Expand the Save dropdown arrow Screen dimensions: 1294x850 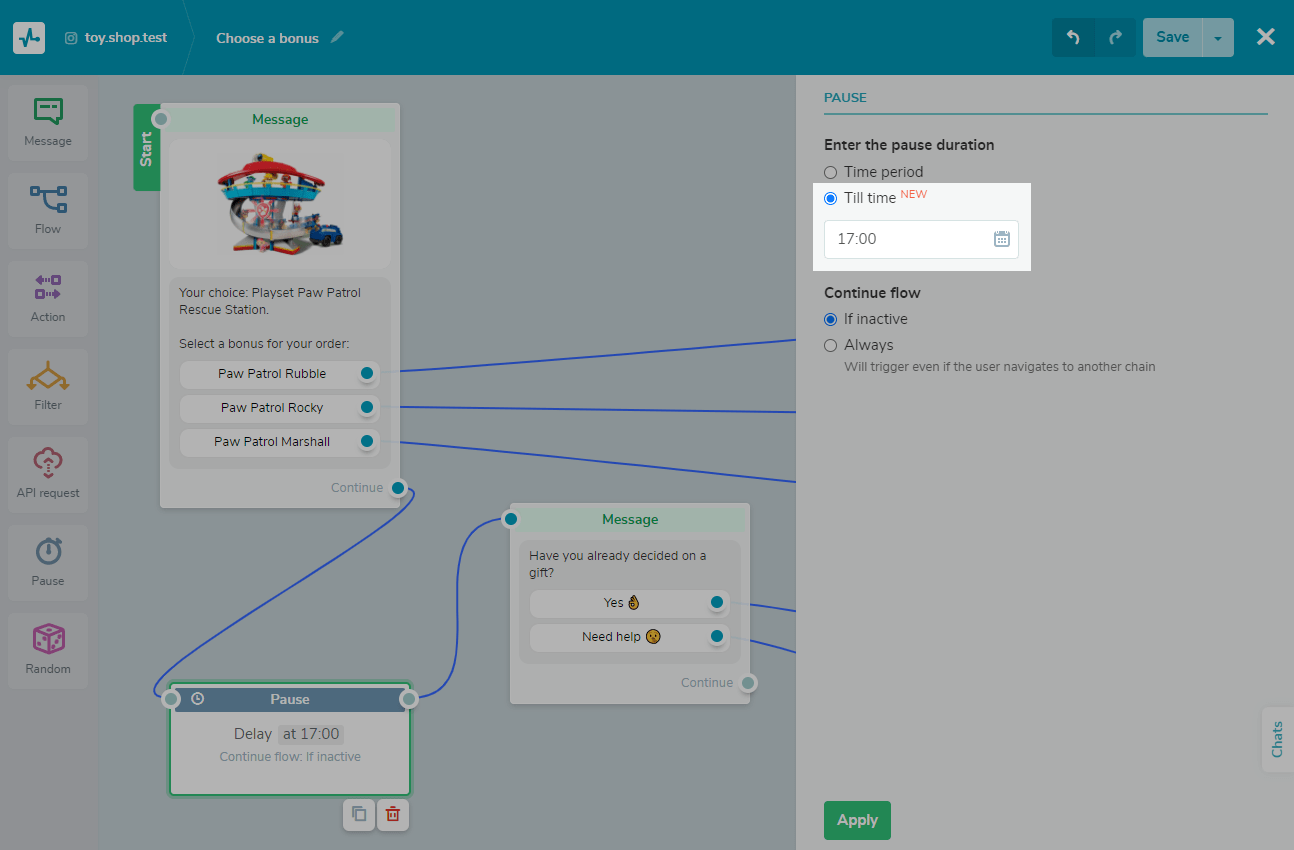1218,38
